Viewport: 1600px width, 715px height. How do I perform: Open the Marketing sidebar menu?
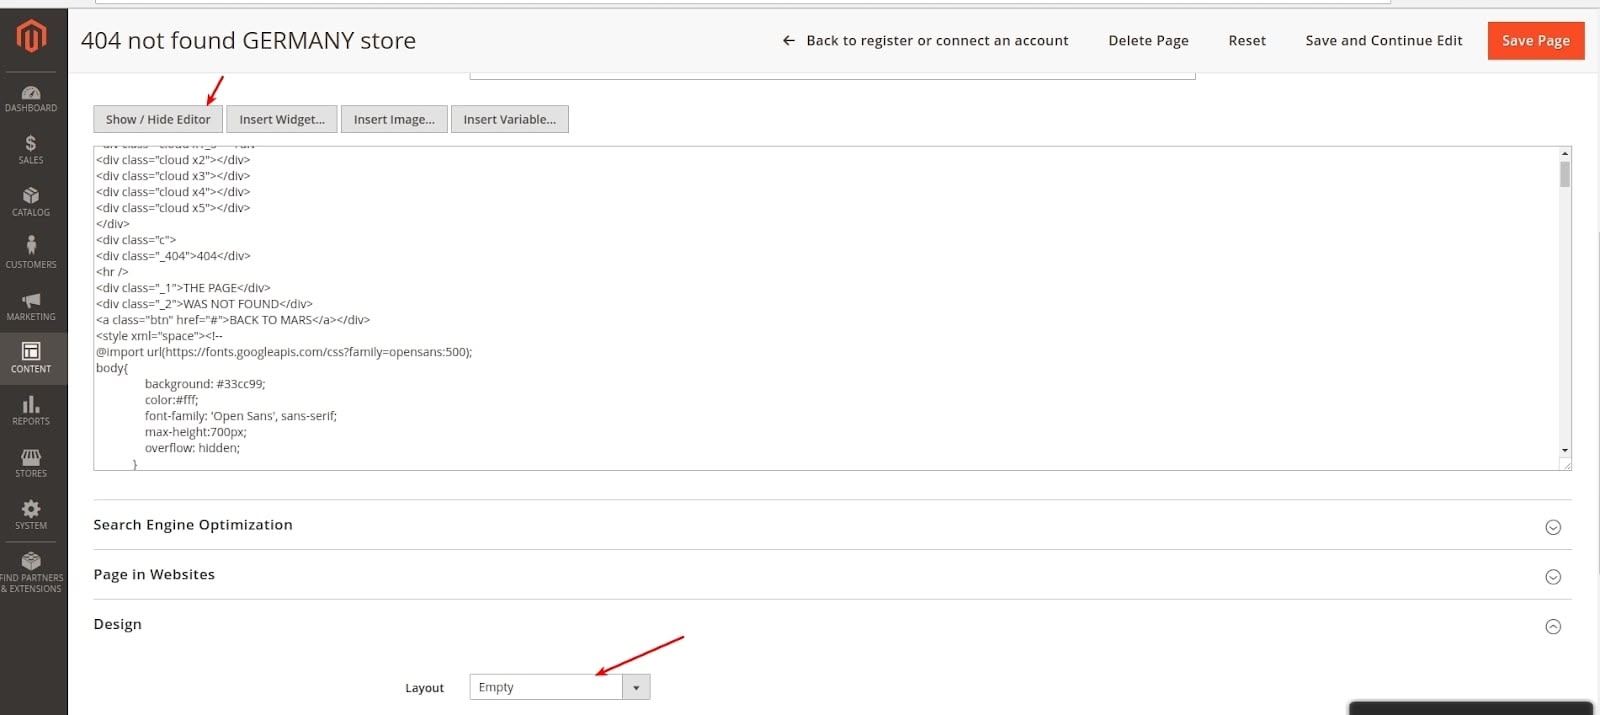(31, 306)
